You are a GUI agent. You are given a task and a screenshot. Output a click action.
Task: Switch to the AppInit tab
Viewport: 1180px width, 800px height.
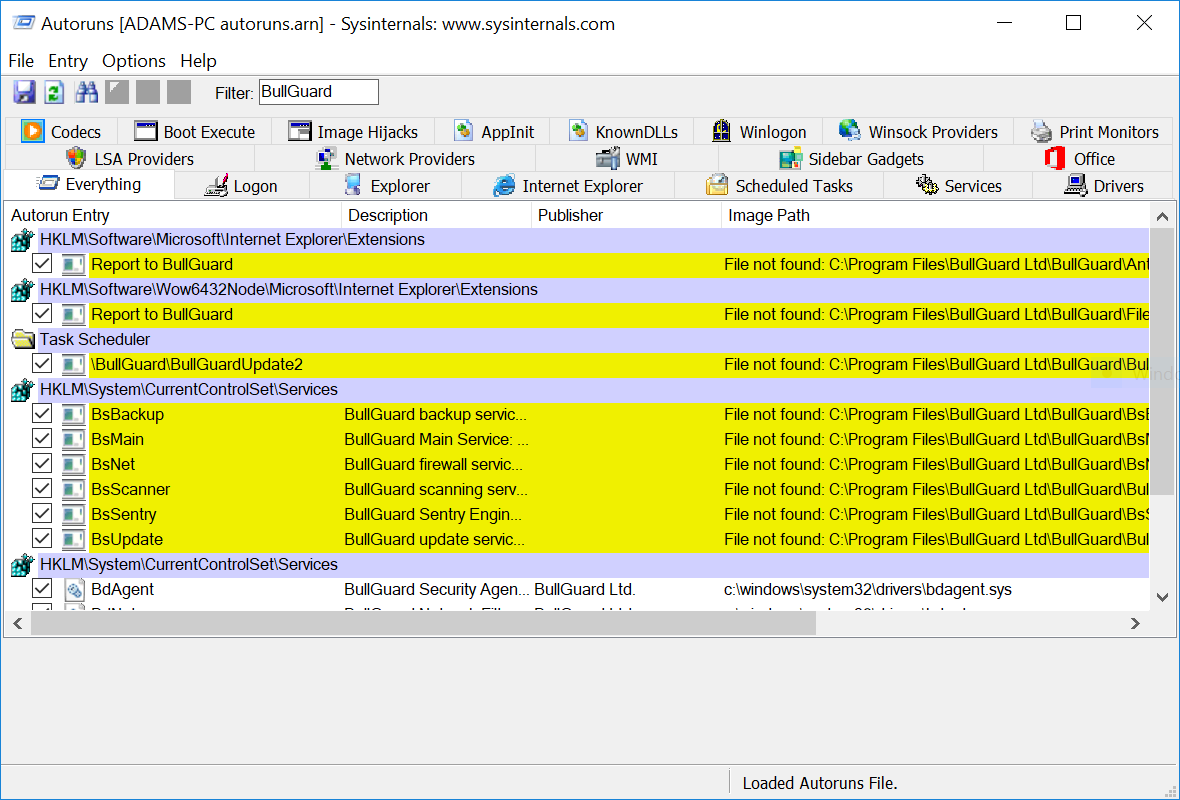pos(494,132)
